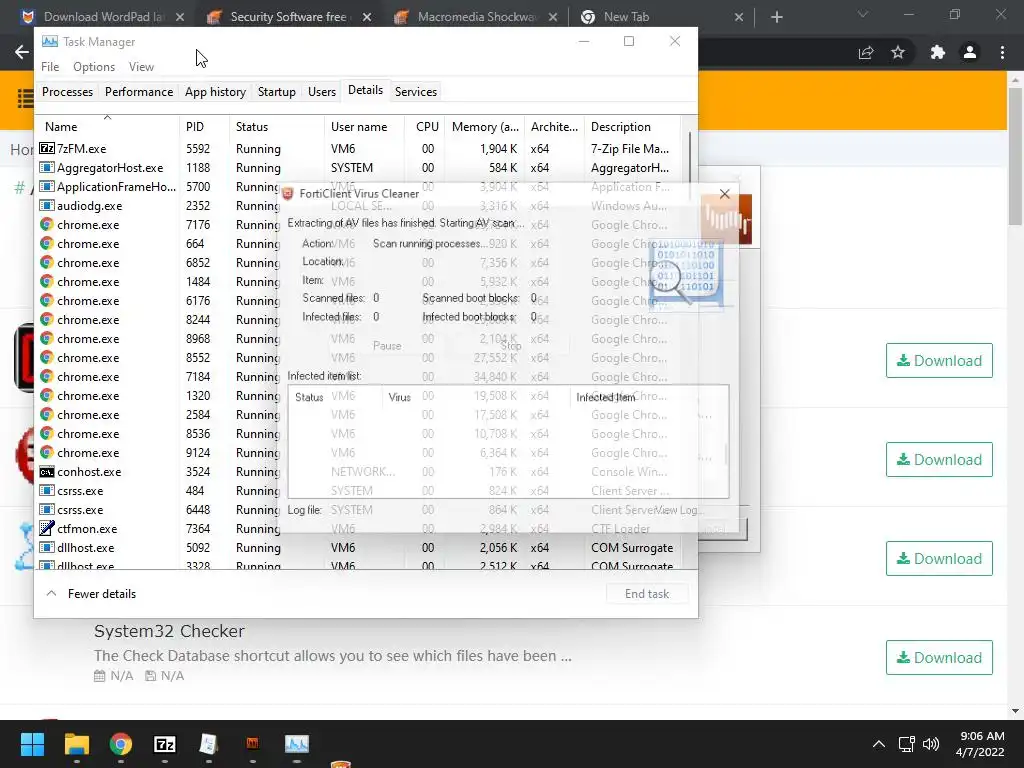Click the audiodg.exe process icon
This screenshot has width=1024, height=768.
pos(46,206)
